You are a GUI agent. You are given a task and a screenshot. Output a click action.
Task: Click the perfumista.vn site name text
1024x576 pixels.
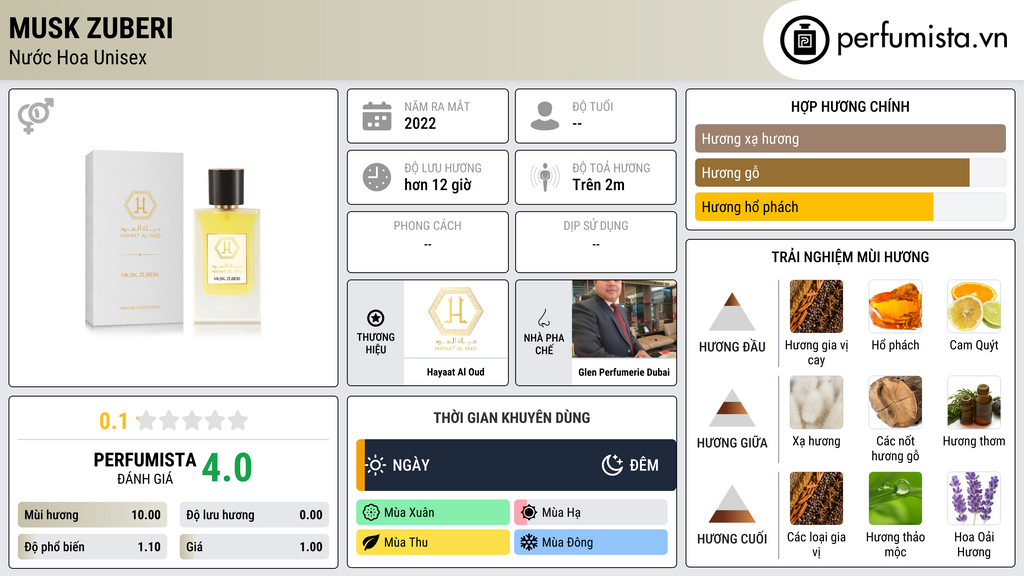922,38
